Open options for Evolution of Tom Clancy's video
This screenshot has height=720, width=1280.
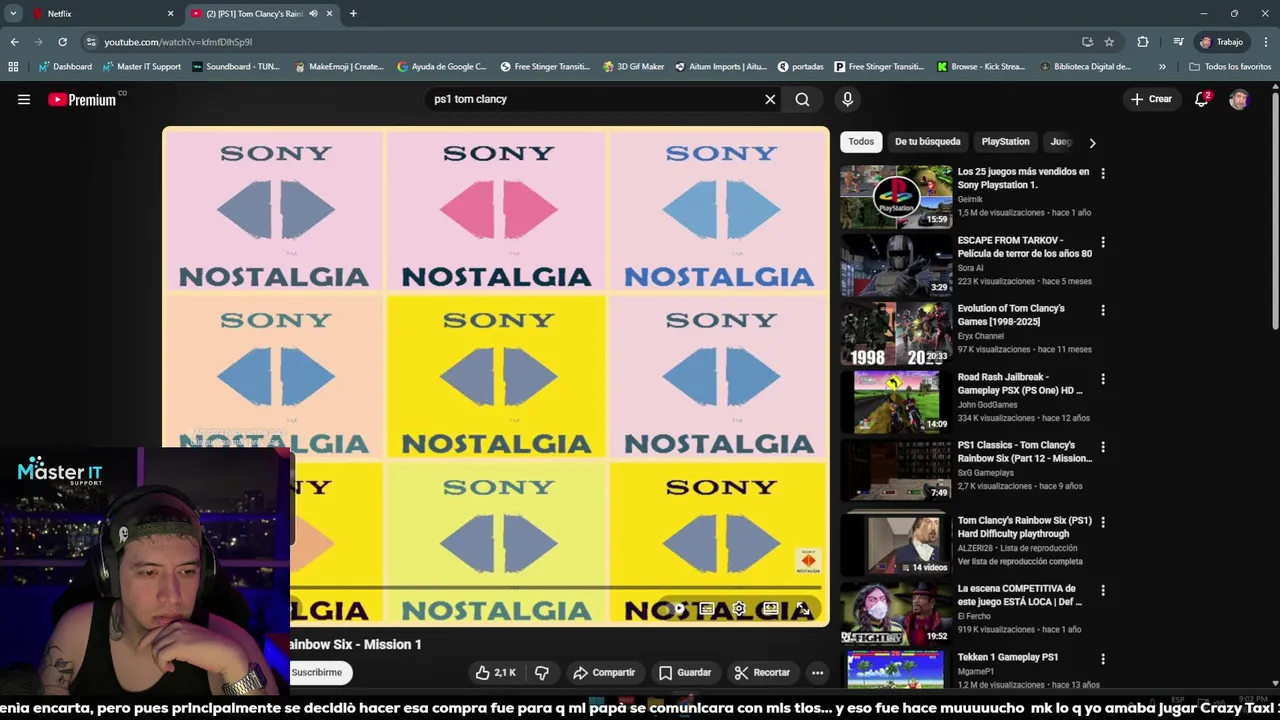click(1103, 311)
